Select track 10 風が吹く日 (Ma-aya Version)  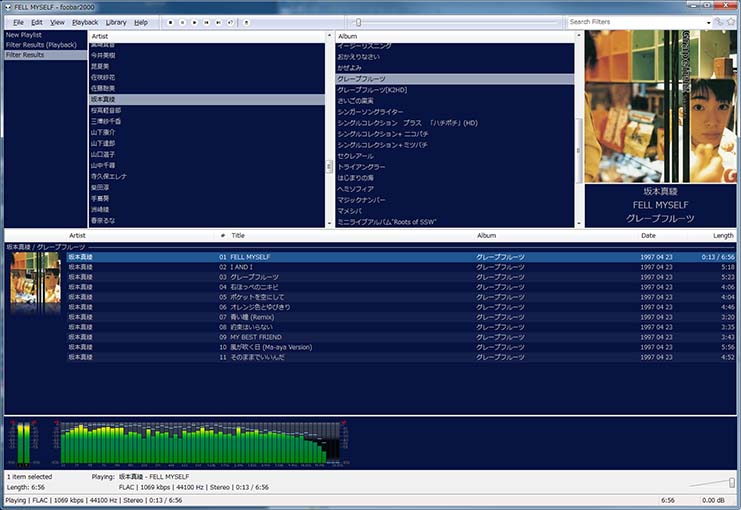[401, 347]
